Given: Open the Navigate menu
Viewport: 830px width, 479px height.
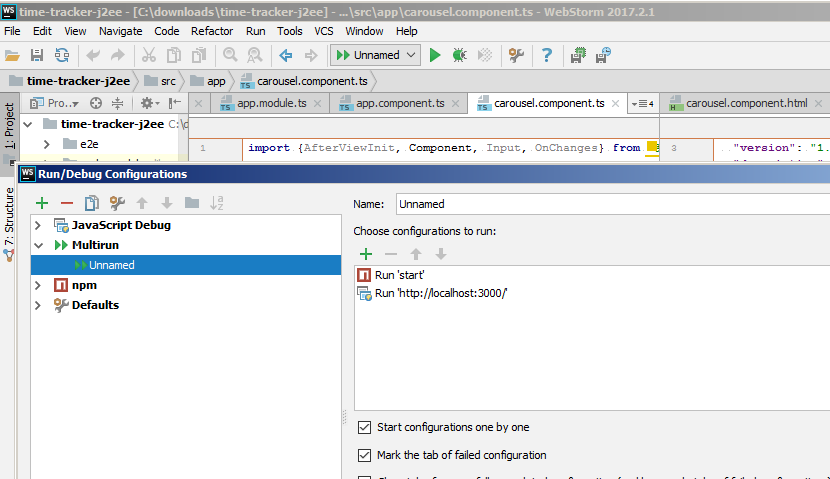Looking at the screenshot, I should click(x=120, y=31).
